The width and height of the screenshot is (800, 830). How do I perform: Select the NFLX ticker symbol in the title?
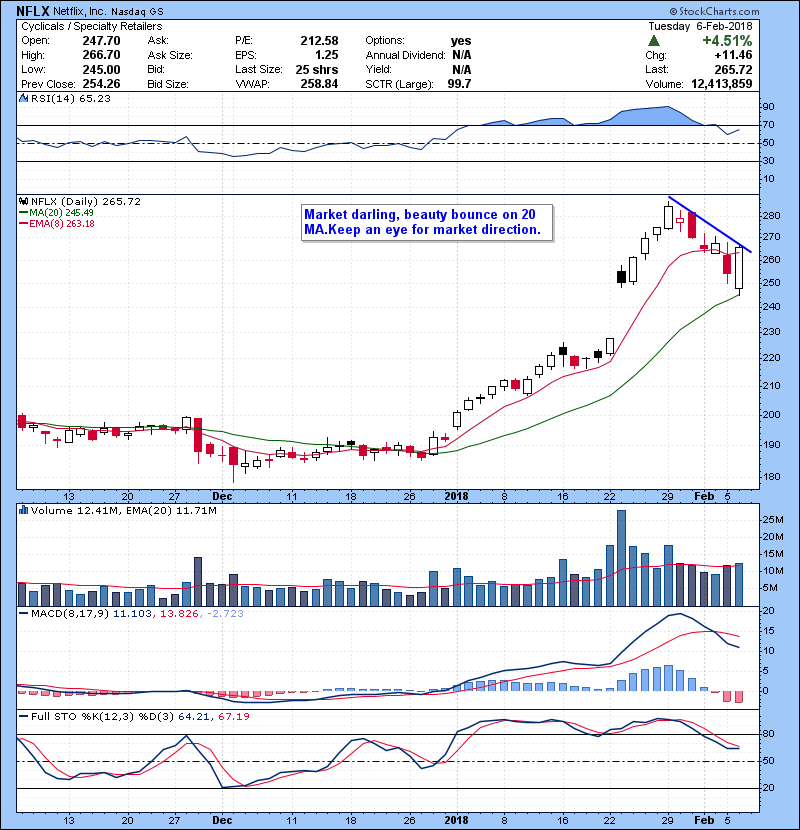tap(33, 11)
